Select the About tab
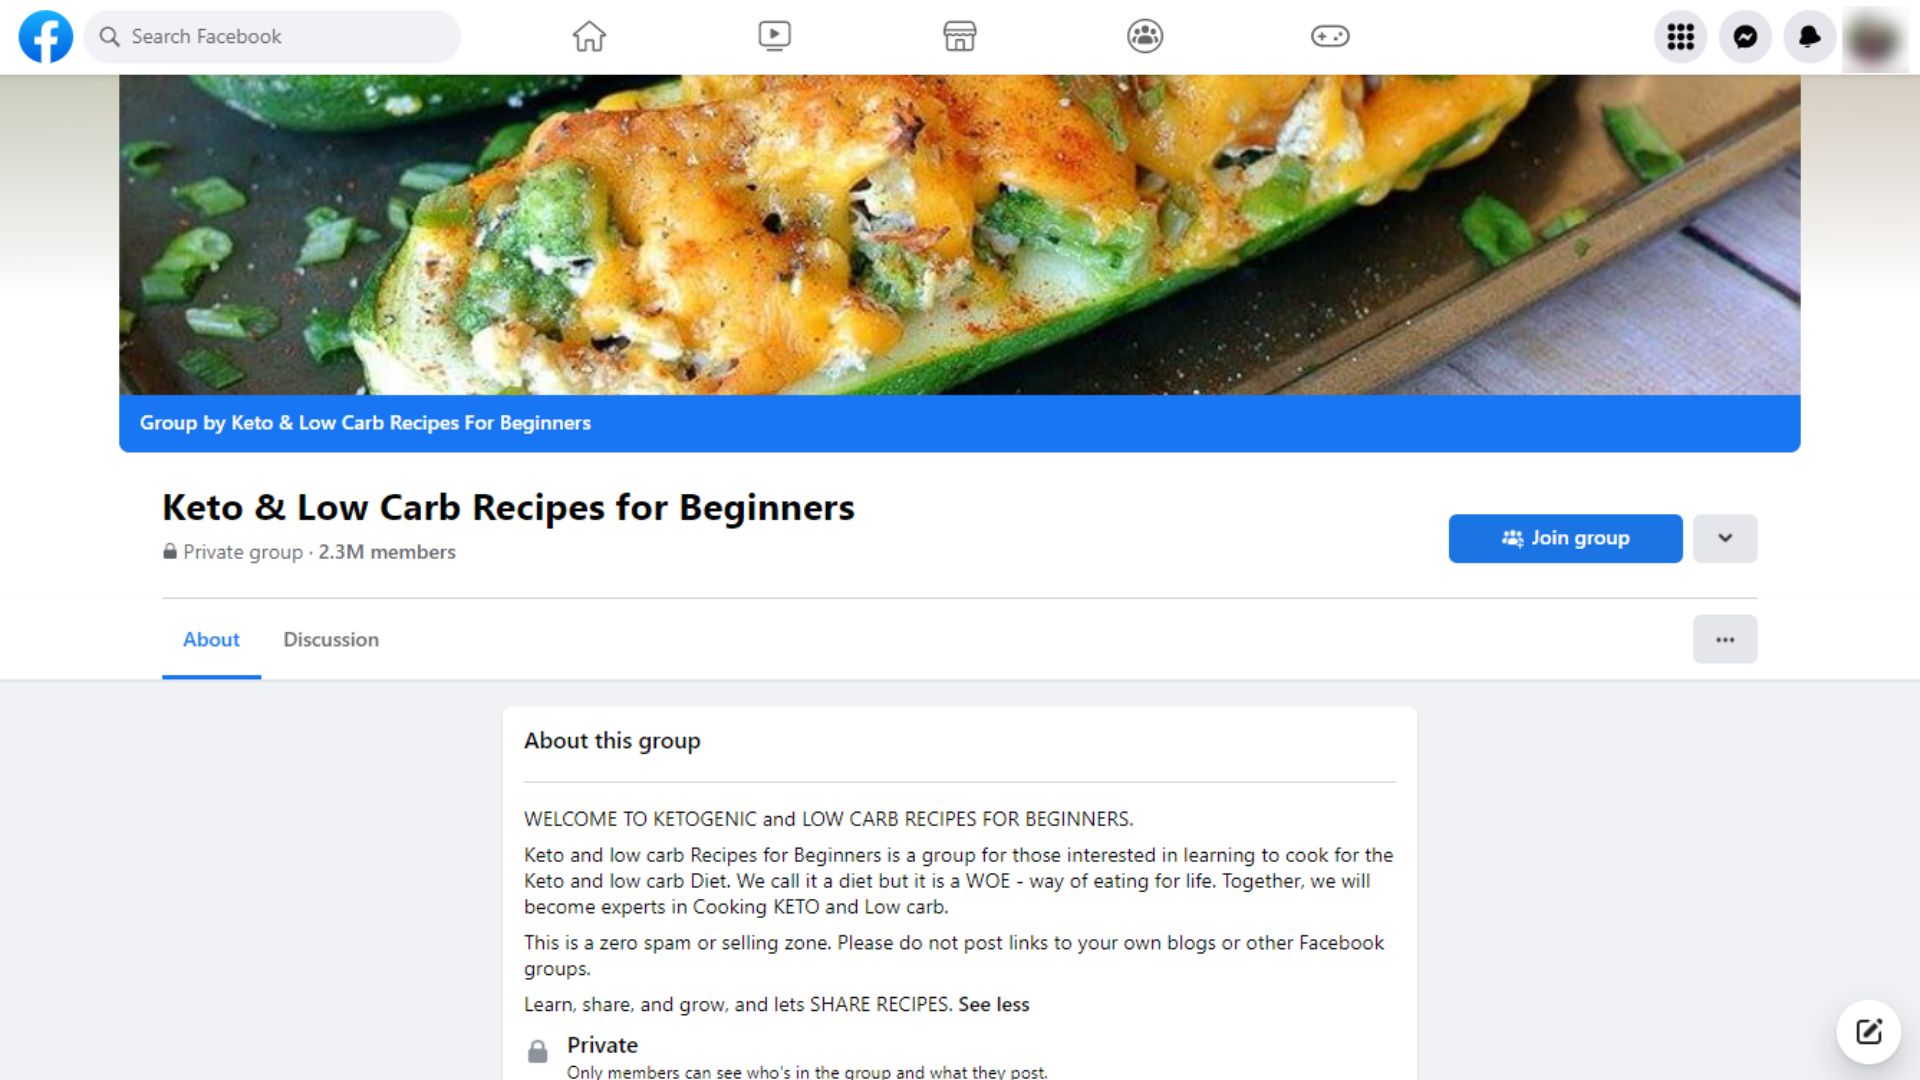Screen dimensions: 1920x1080 tap(210, 639)
